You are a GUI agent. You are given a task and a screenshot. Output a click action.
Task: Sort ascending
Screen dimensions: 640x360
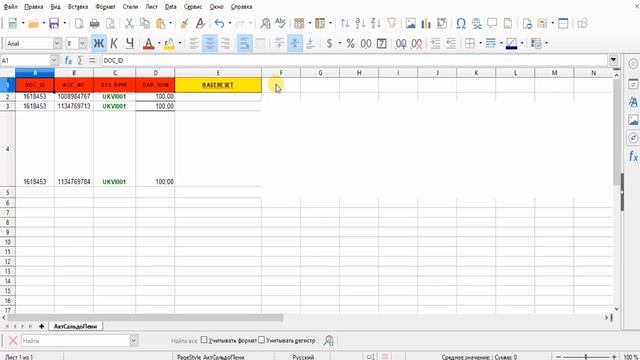point(360,23)
